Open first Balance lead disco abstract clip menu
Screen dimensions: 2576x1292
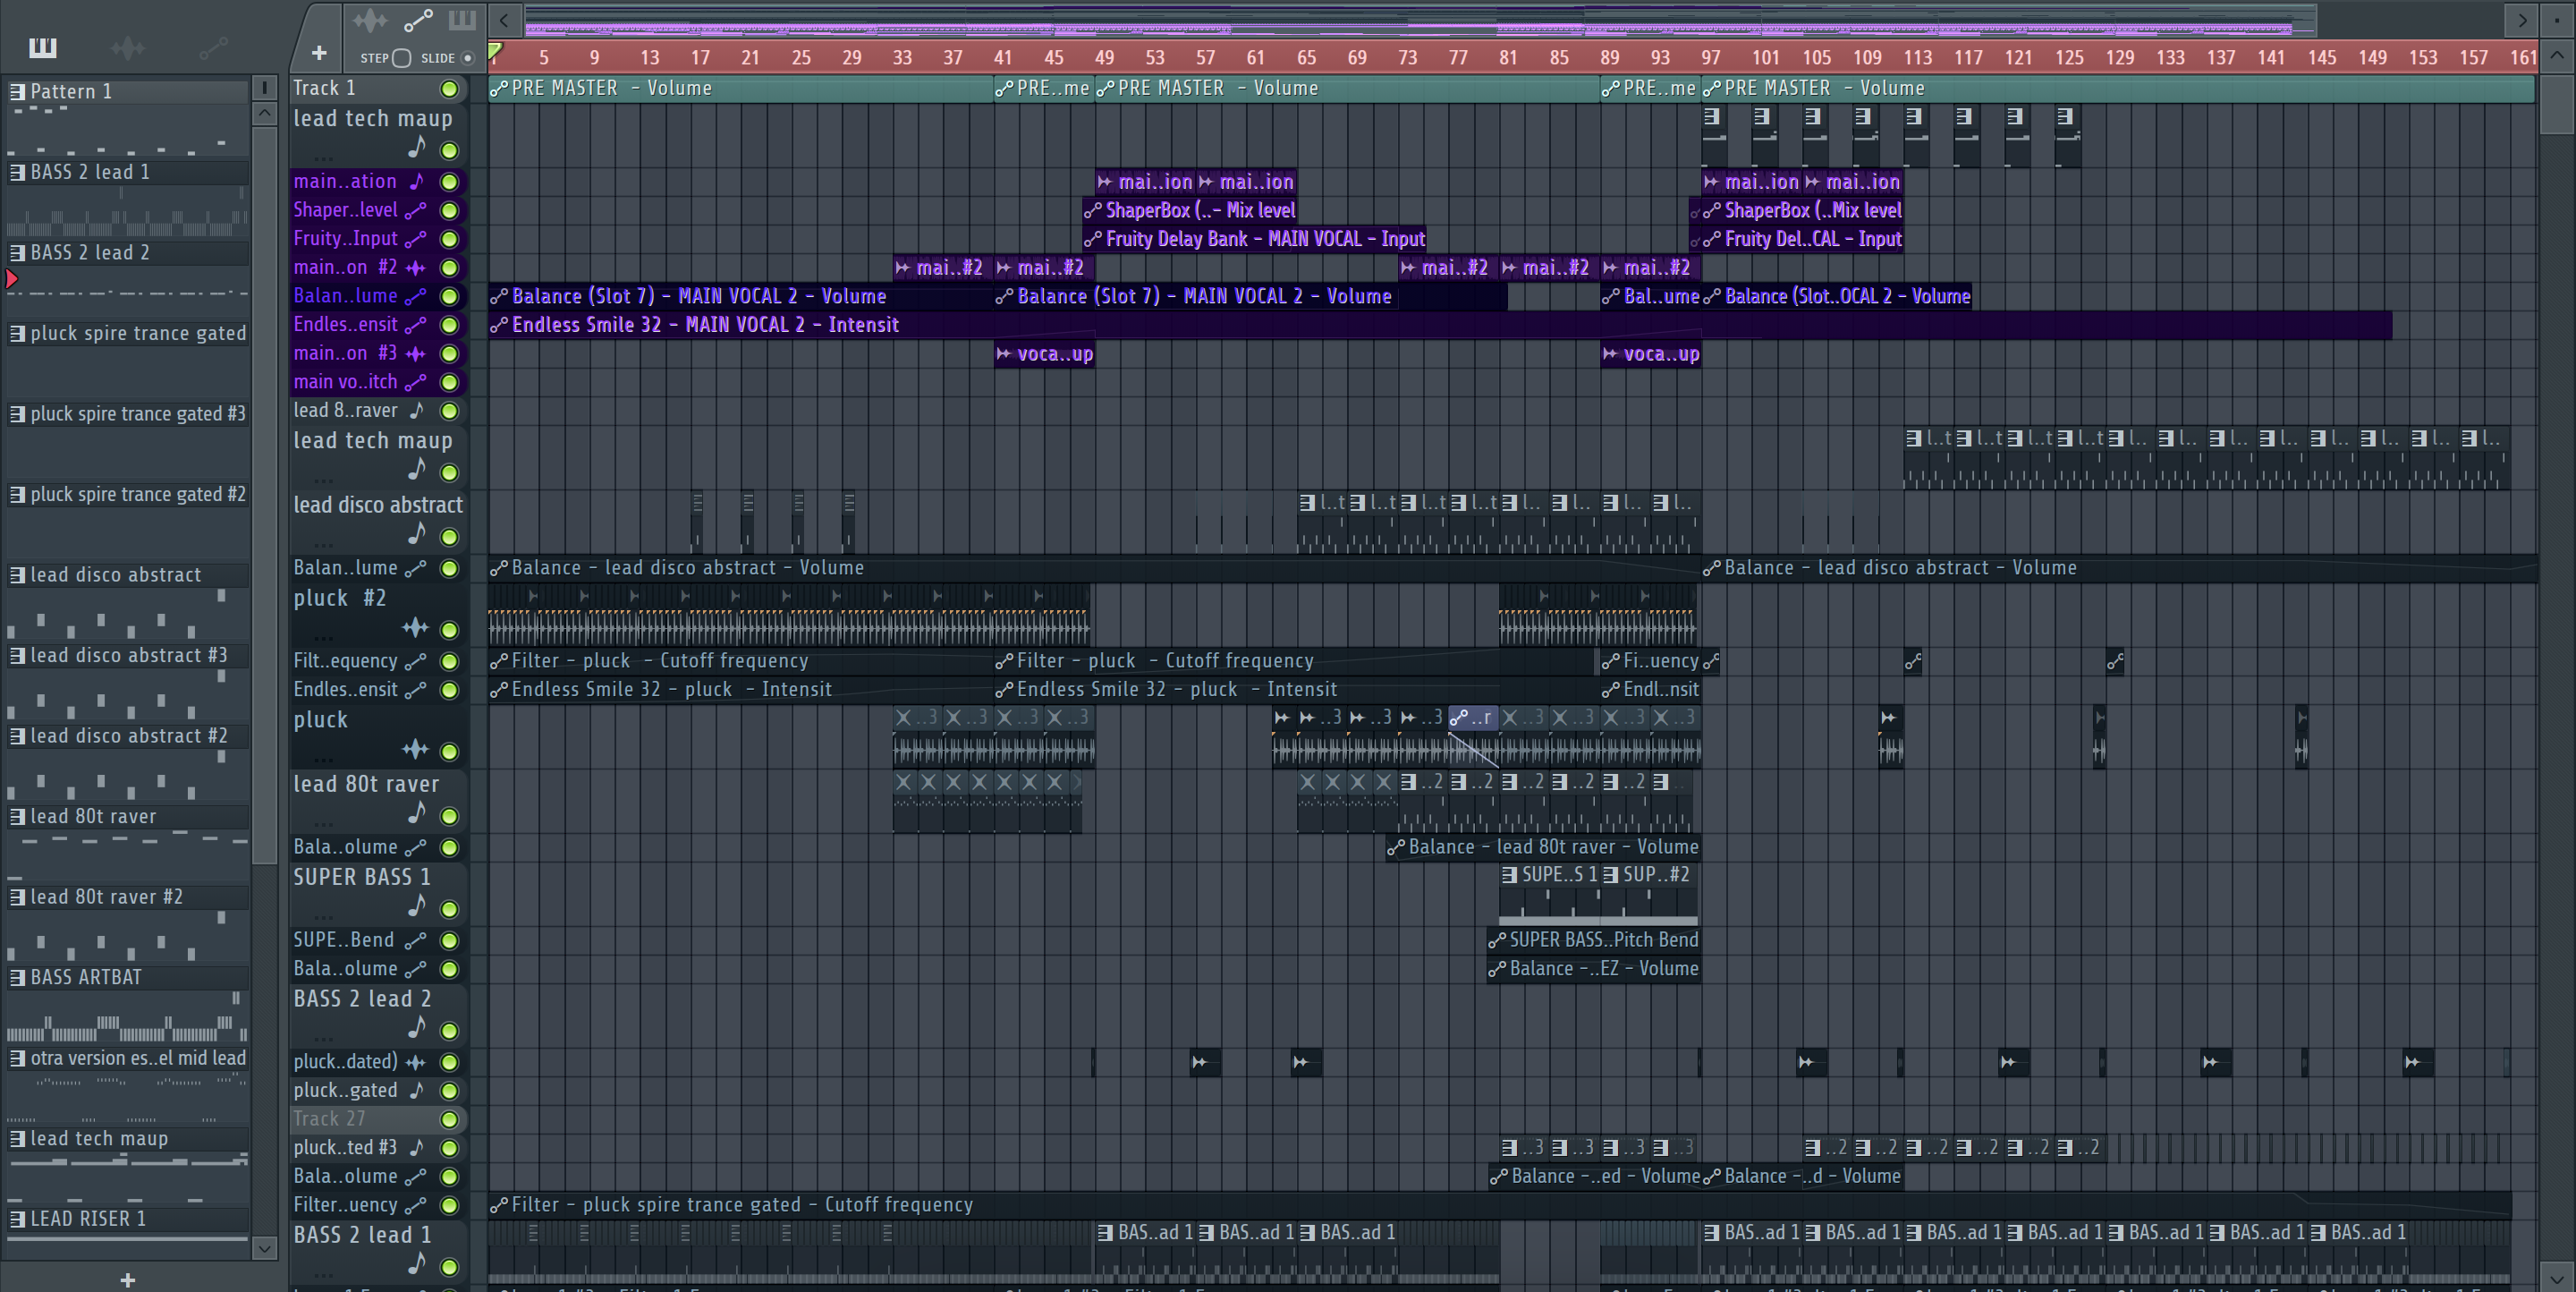click(498, 568)
